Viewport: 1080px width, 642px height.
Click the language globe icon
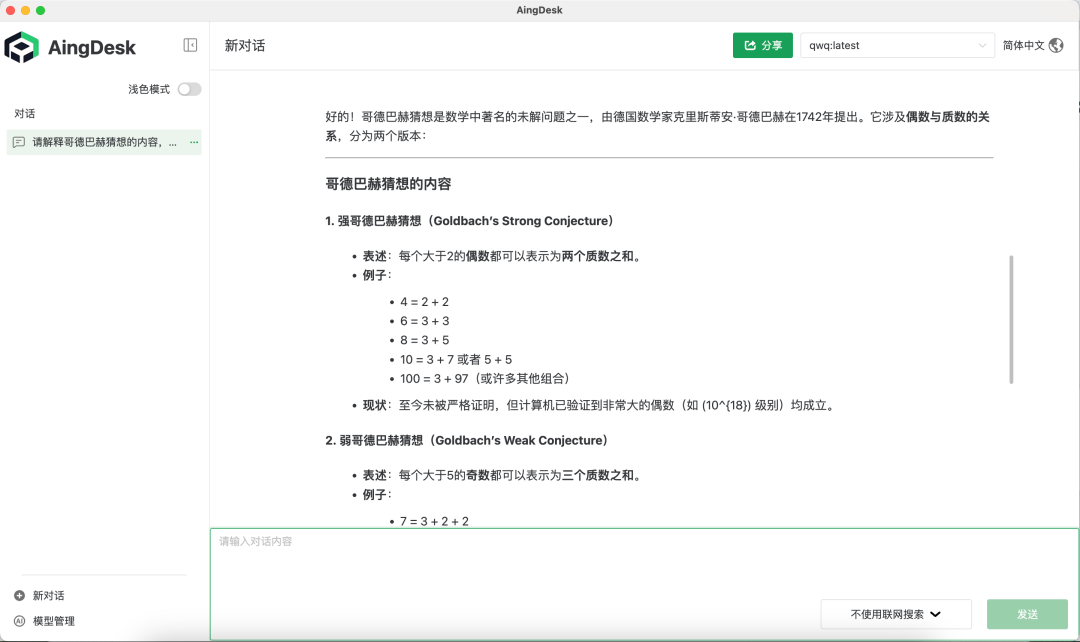point(1056,45)
